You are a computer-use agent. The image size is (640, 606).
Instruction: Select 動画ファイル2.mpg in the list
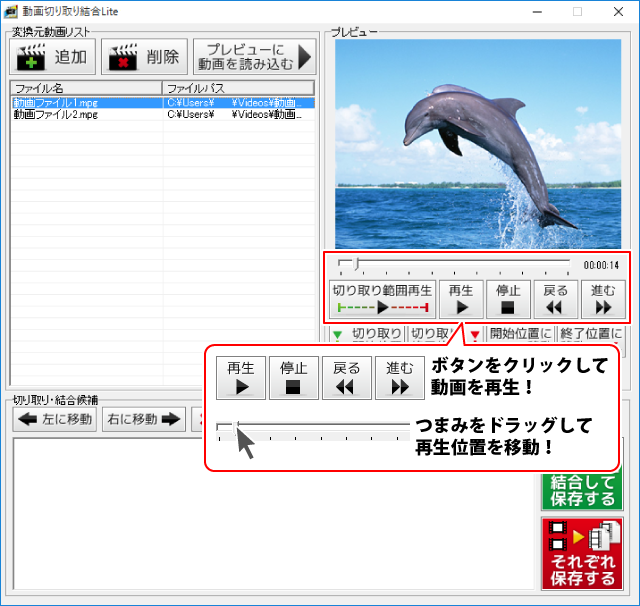coord(56,115)
